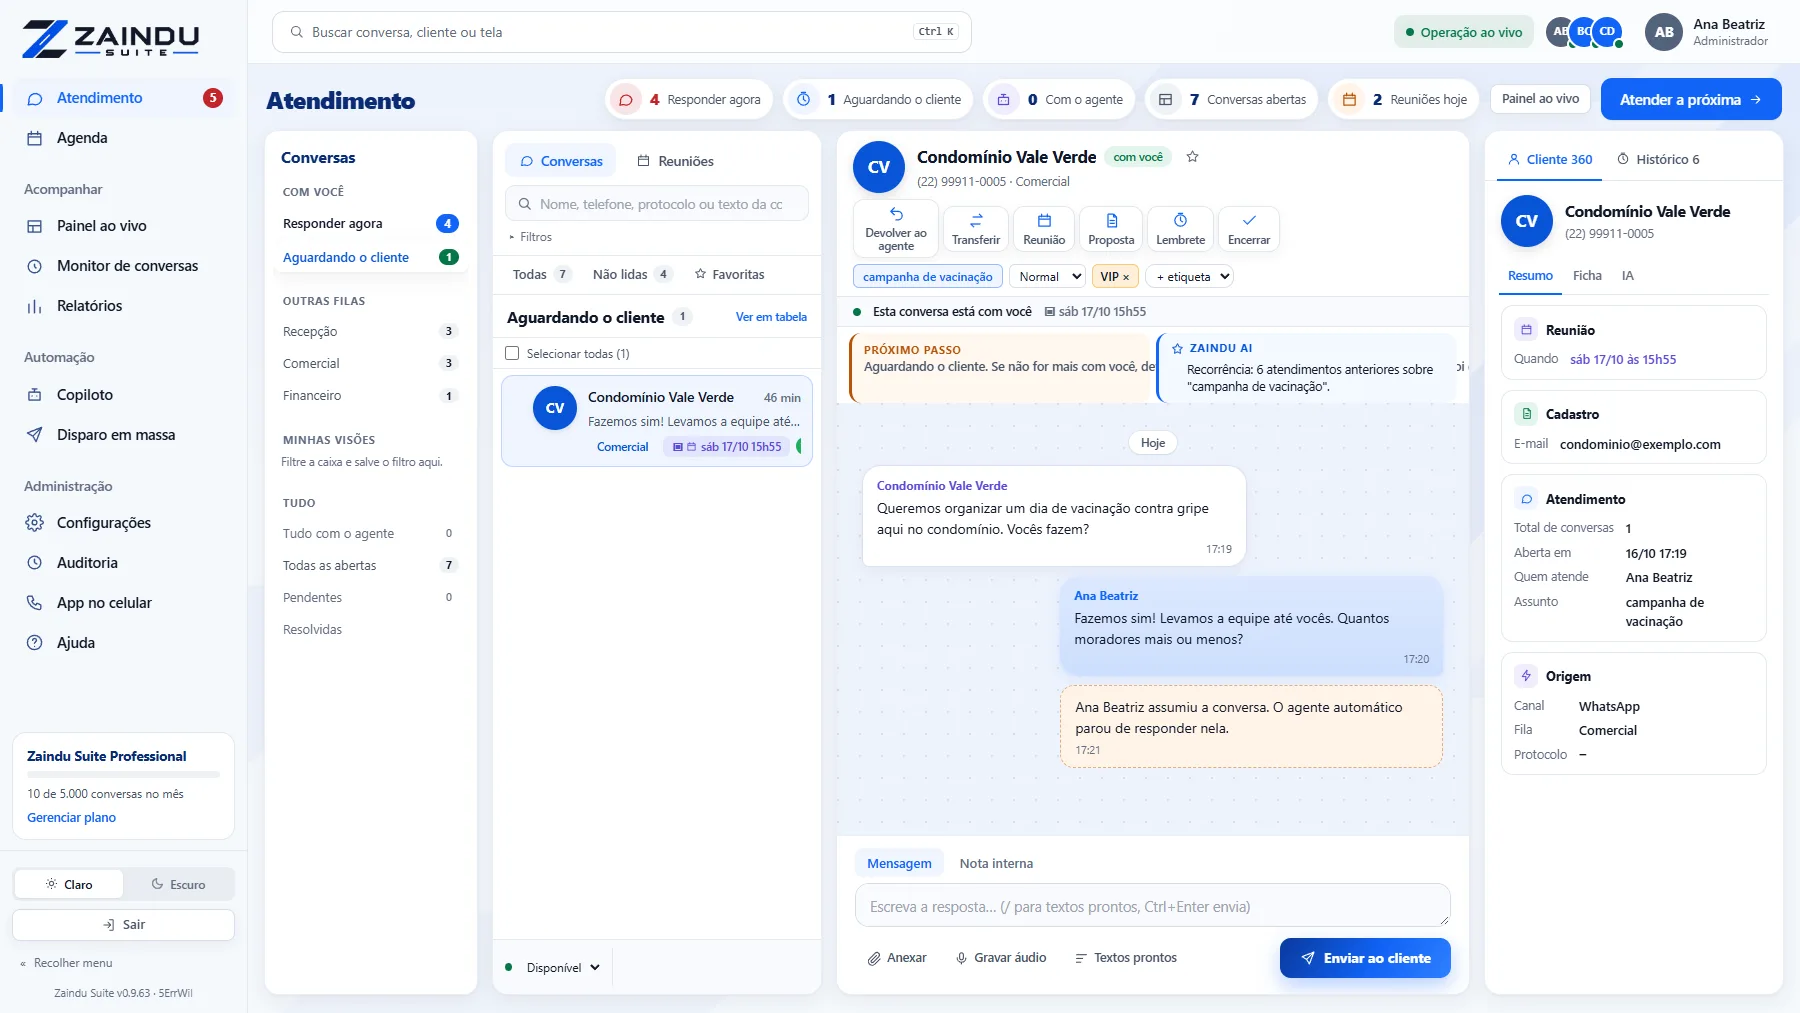Click the Sair button
This screenshot has height=1013, width=1800.
pos(124,925)
